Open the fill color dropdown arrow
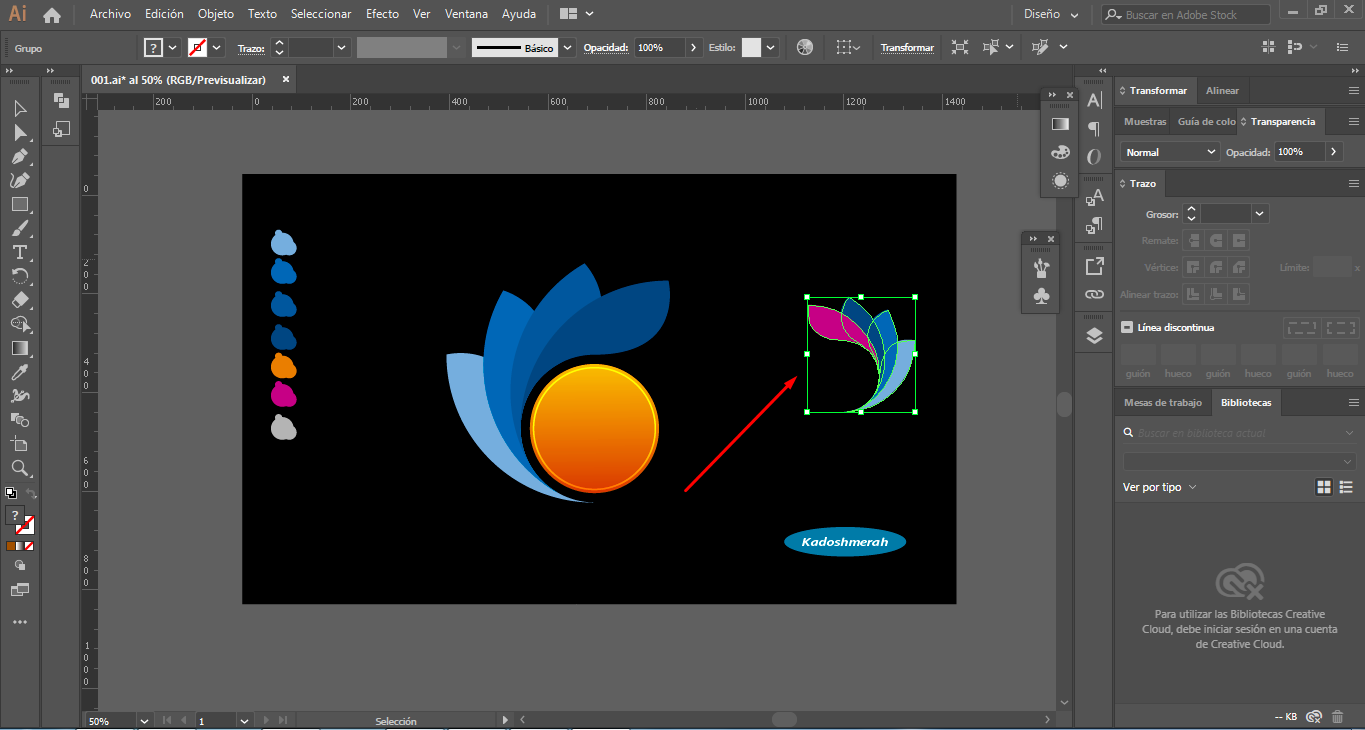 [173, 47]
